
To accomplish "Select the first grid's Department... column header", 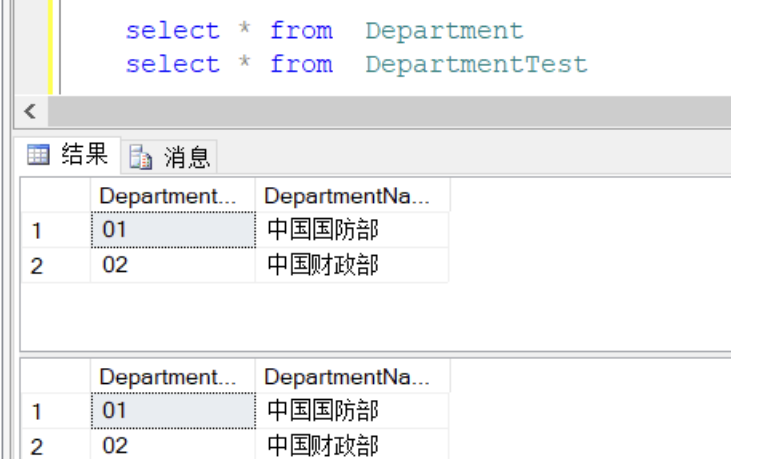I will coord(172,196).
